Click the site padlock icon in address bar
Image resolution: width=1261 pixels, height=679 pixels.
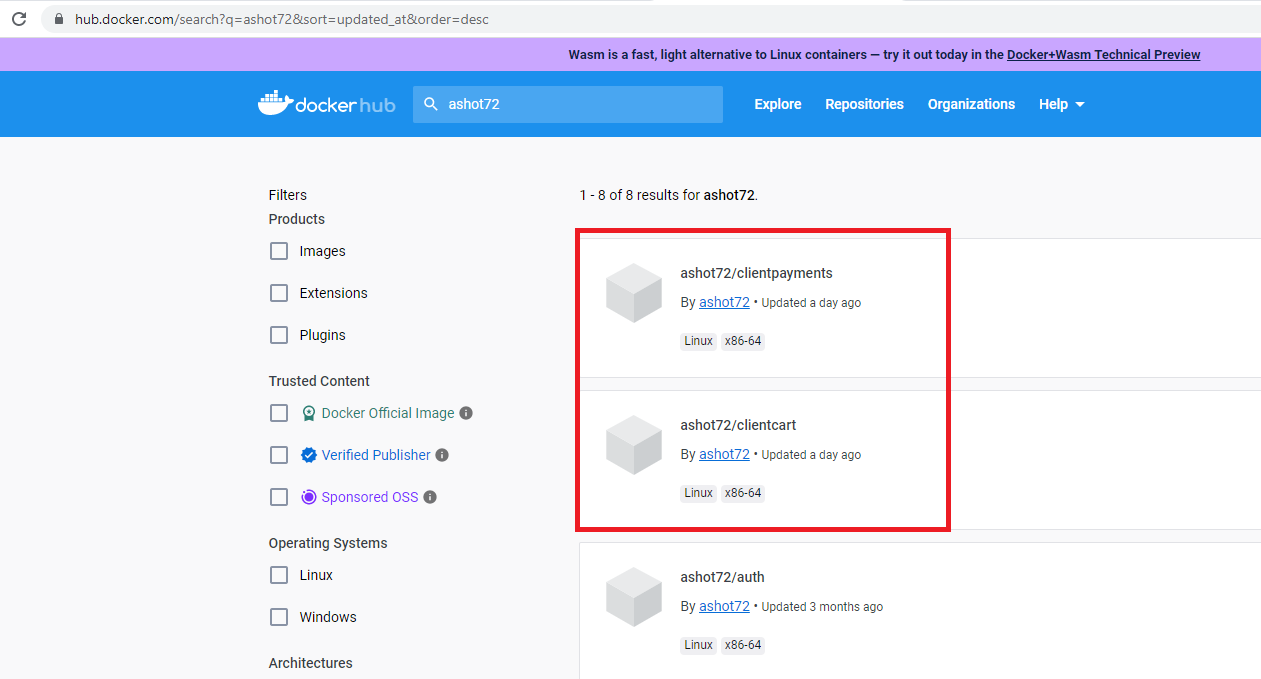57,19
